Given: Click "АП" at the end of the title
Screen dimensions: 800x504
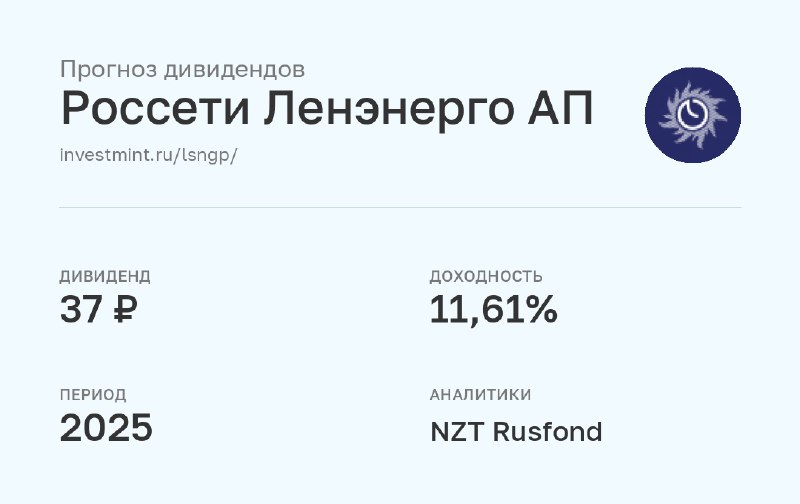Looking at the screenshot, I should [560, 110].
